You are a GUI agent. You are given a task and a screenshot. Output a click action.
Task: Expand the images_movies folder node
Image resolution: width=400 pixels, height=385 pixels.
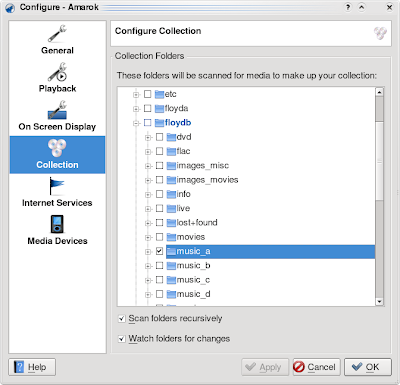point(148,181)
